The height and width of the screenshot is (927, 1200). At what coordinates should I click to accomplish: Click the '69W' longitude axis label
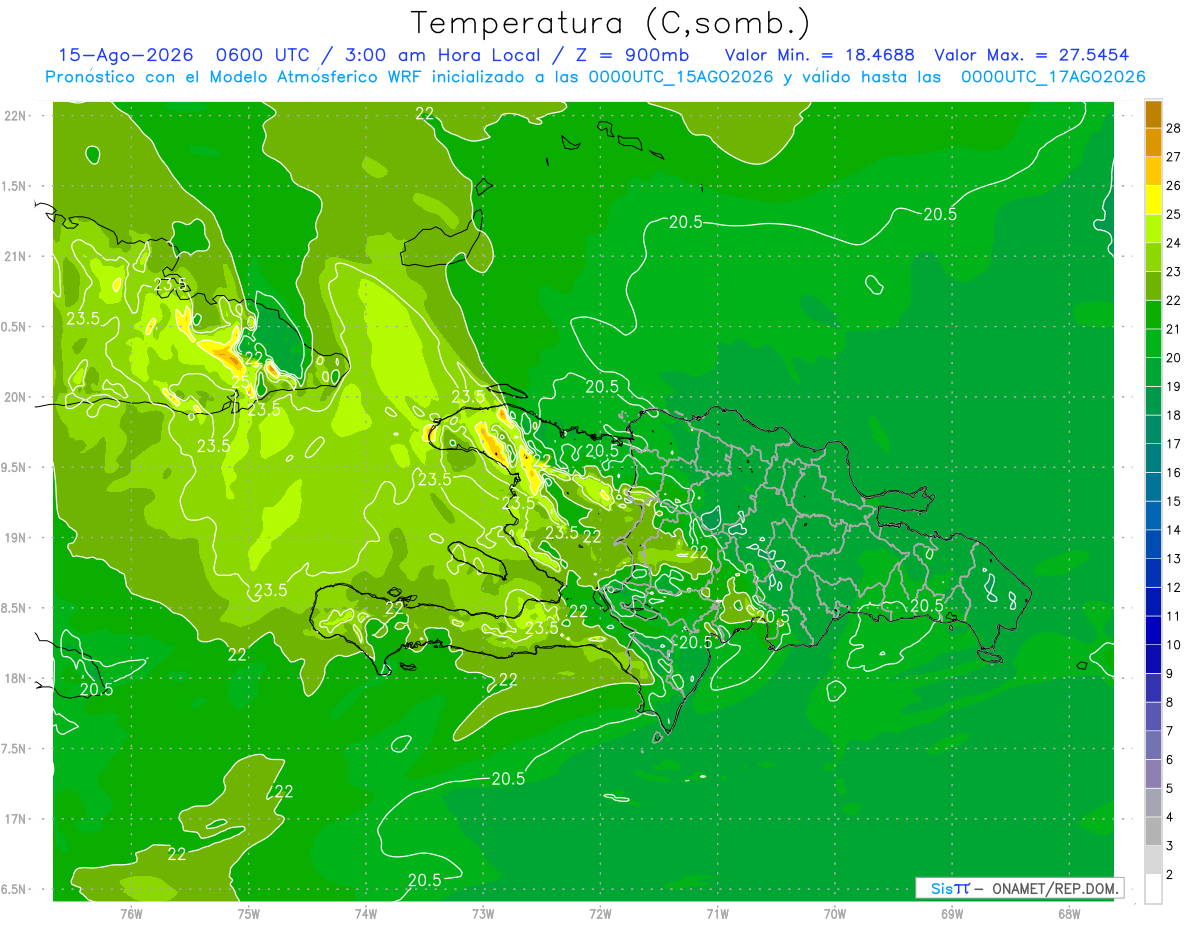(952, 913)
